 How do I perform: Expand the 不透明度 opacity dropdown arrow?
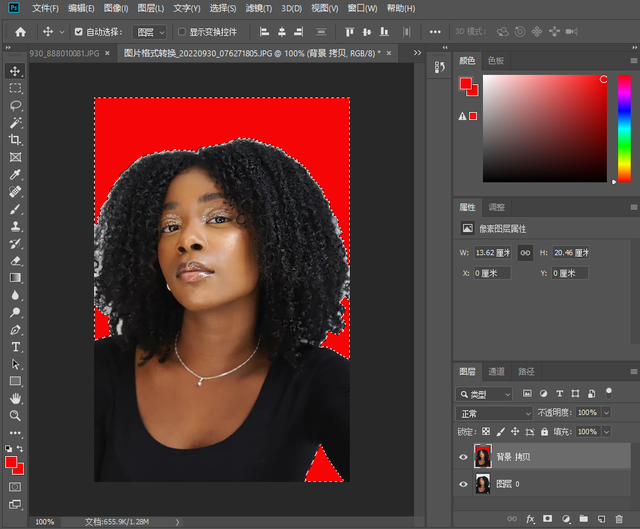(x=606, y=413)
